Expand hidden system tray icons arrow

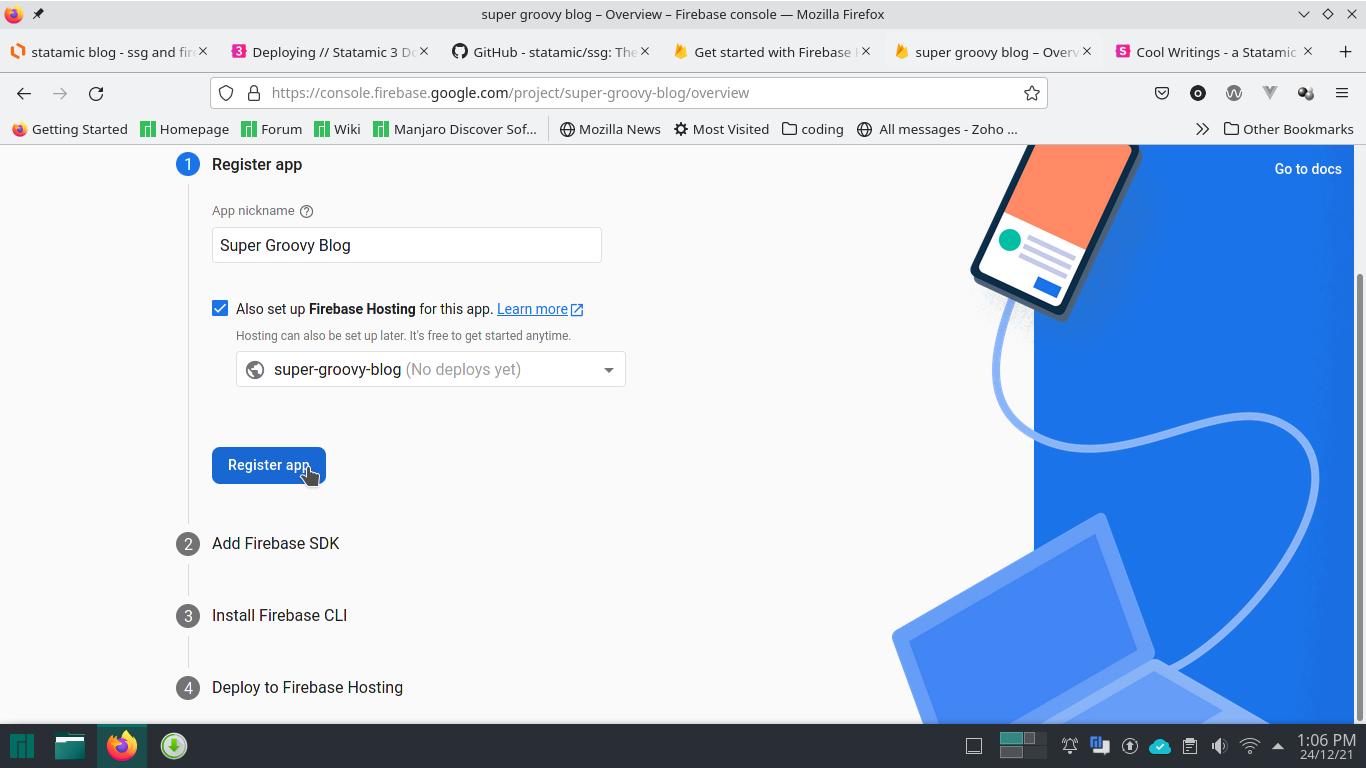(x=1277, y=746)
